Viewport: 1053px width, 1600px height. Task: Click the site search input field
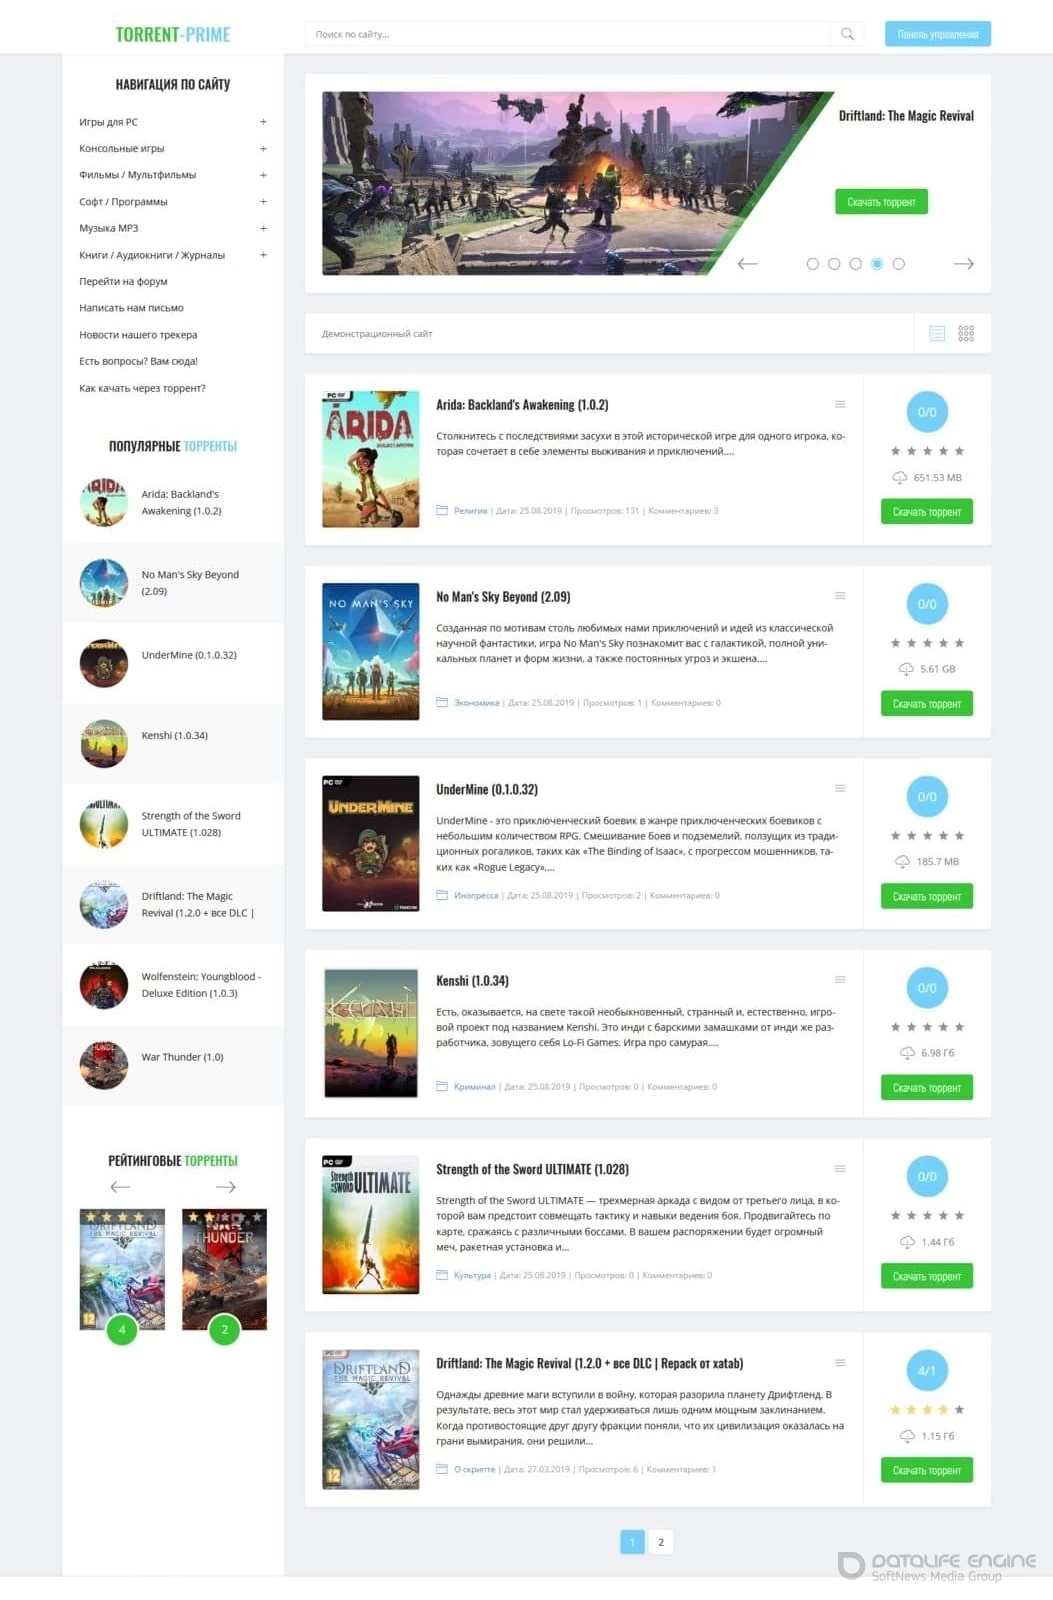coord(567,34)
